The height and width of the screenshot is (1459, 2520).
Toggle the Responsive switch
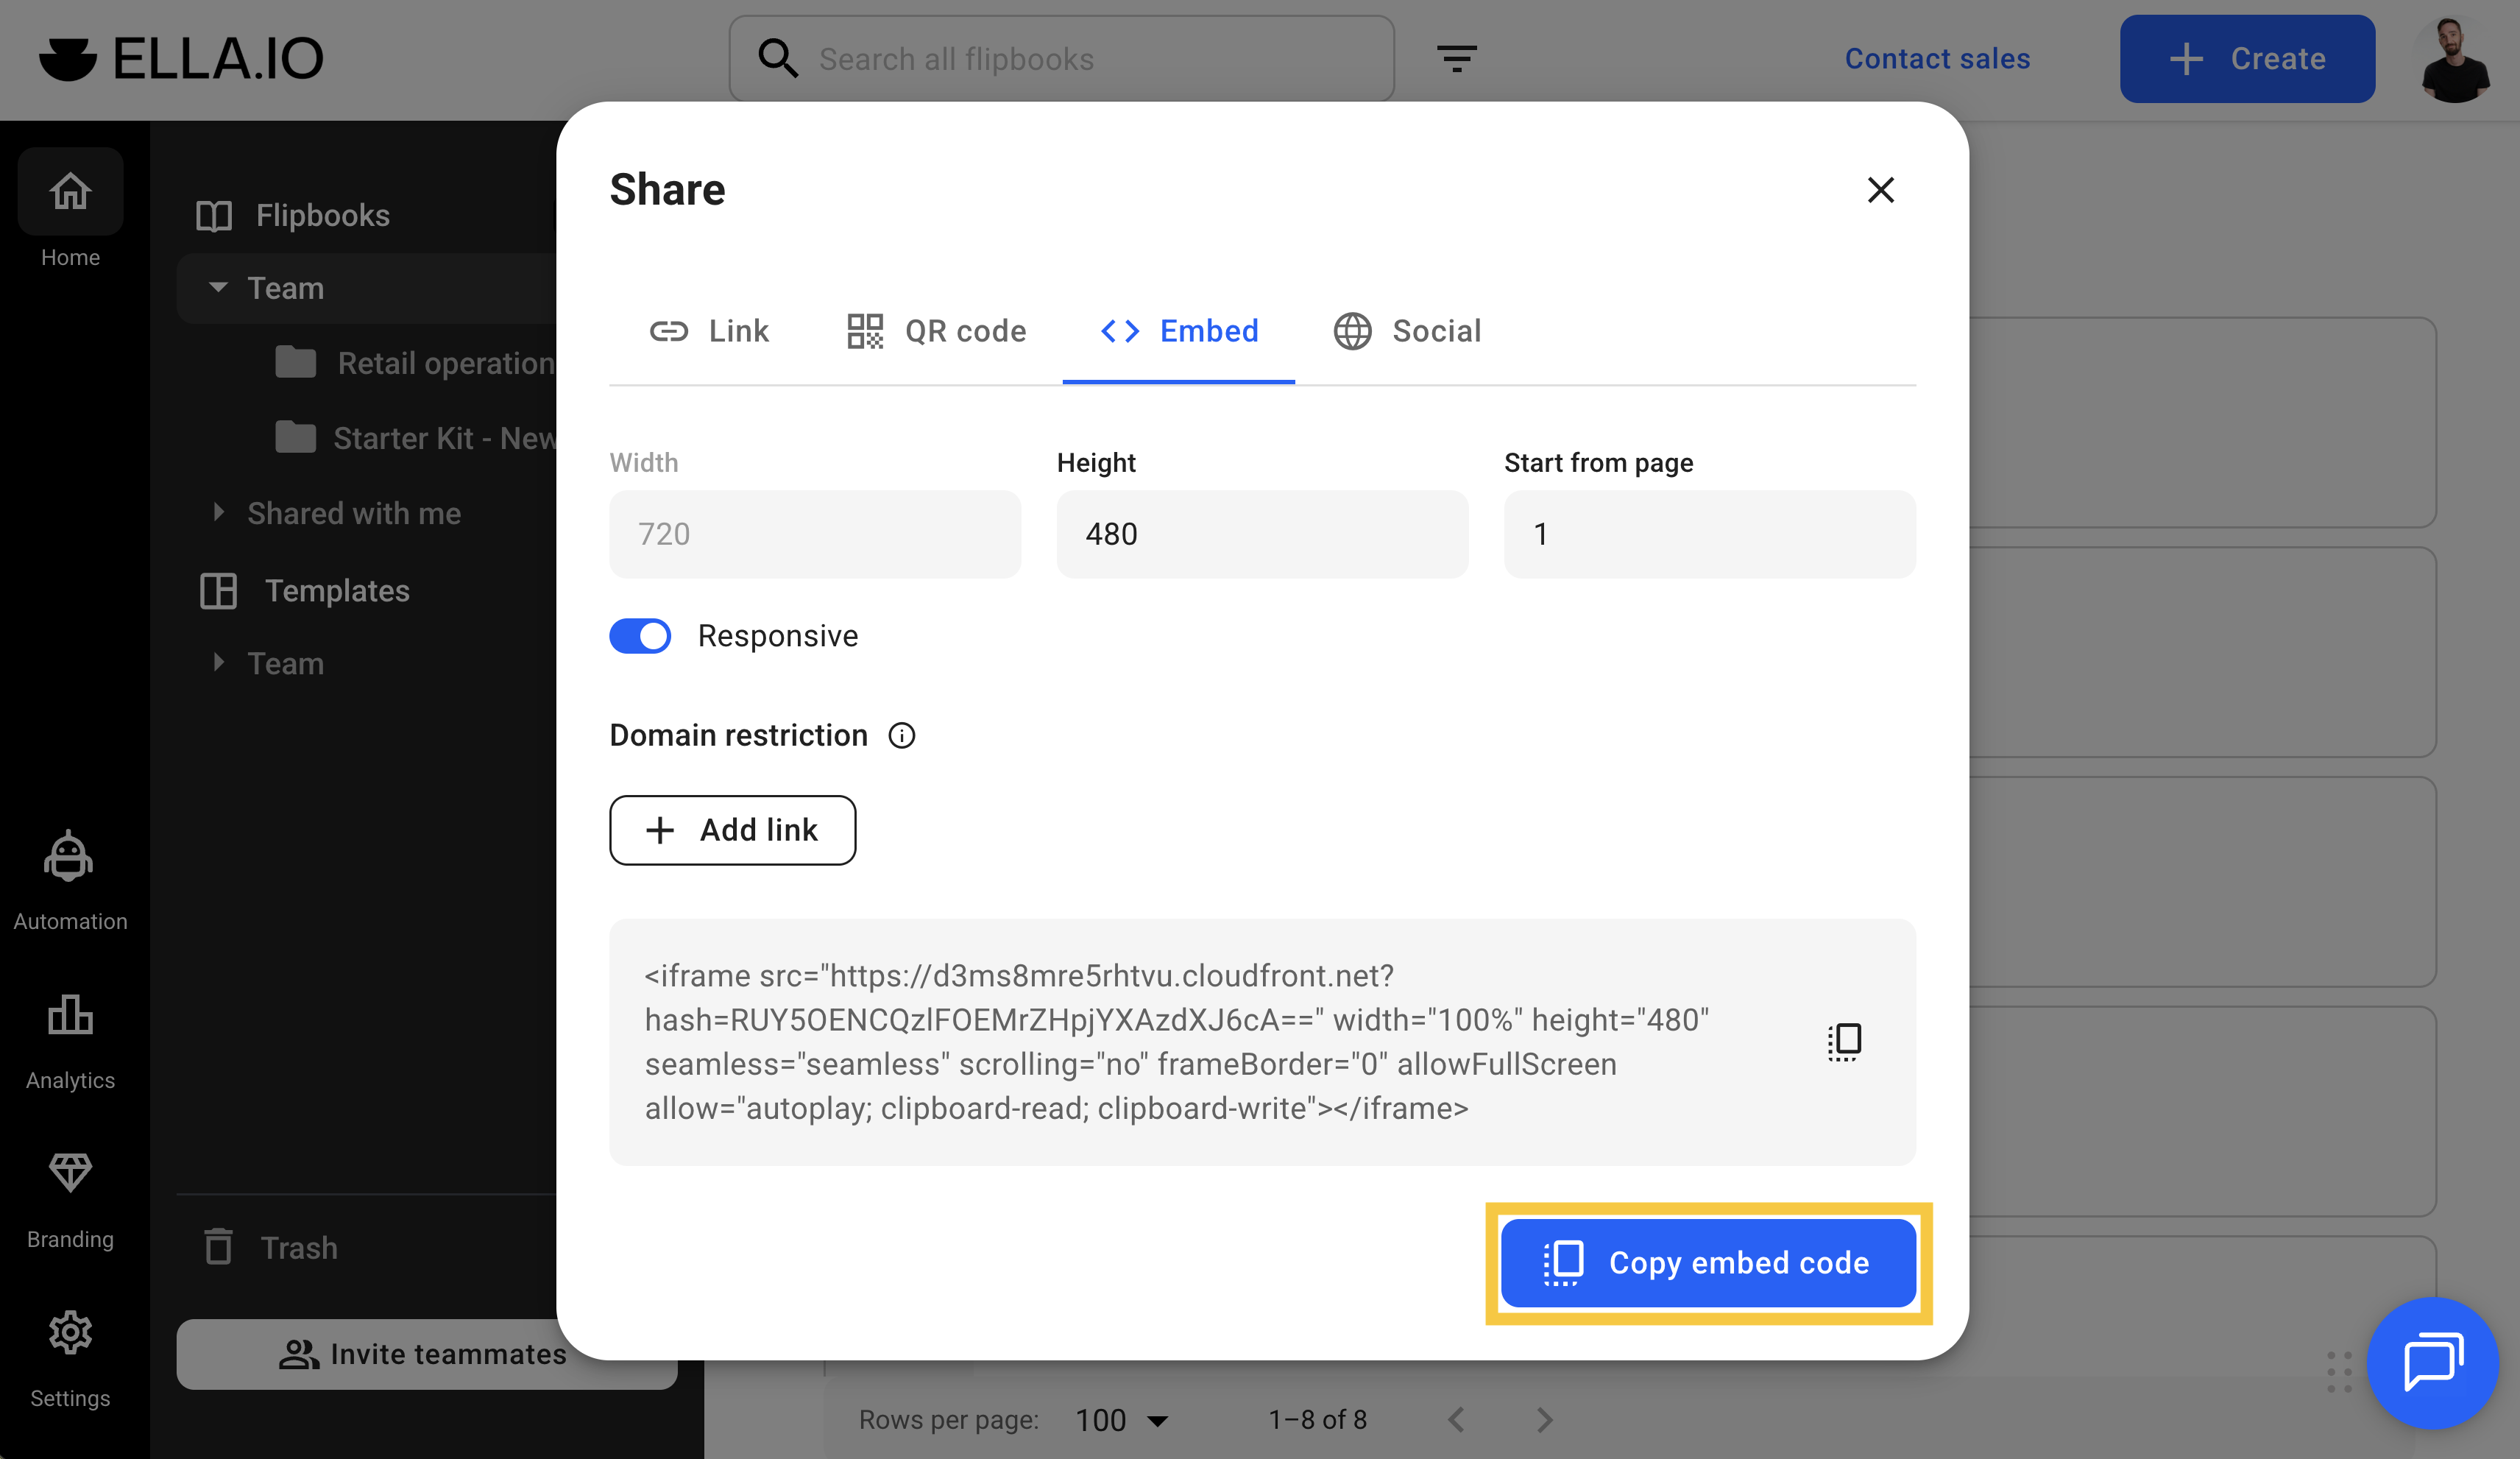point(640,636)
